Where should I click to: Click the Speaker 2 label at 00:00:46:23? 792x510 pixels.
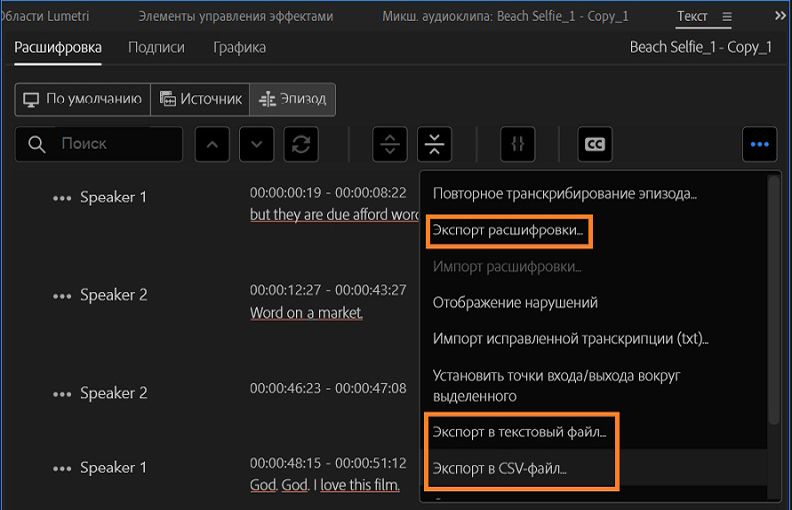pos(114,393)
